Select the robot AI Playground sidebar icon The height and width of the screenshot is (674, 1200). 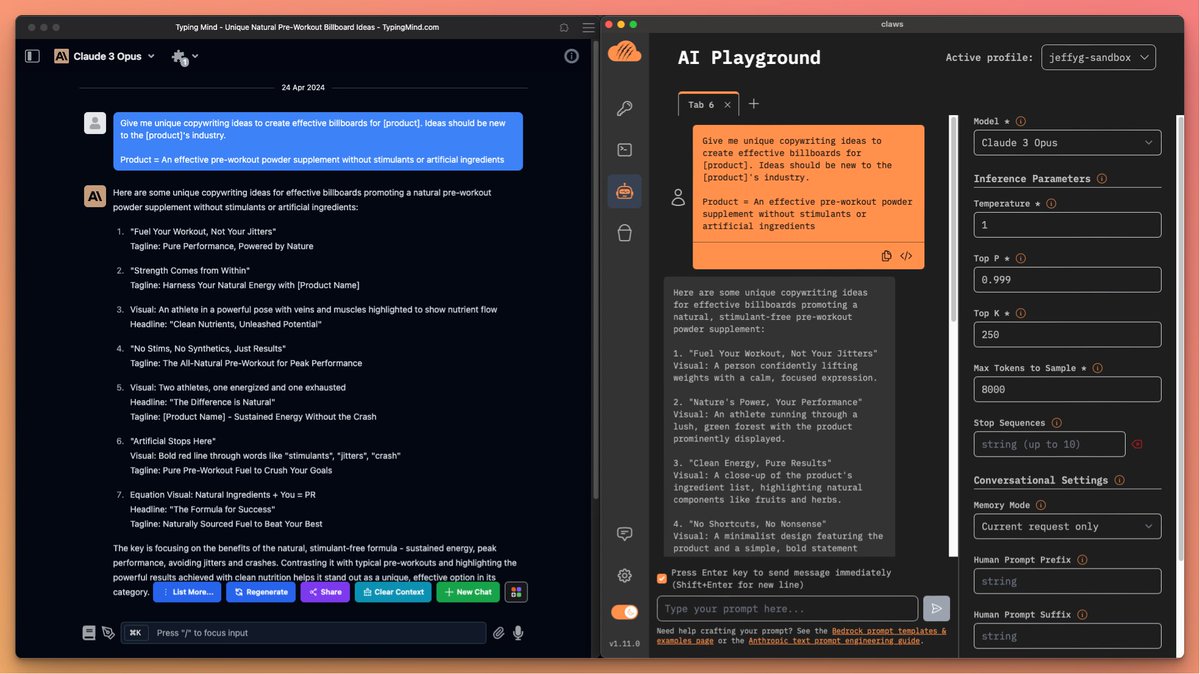coord(624,191)
